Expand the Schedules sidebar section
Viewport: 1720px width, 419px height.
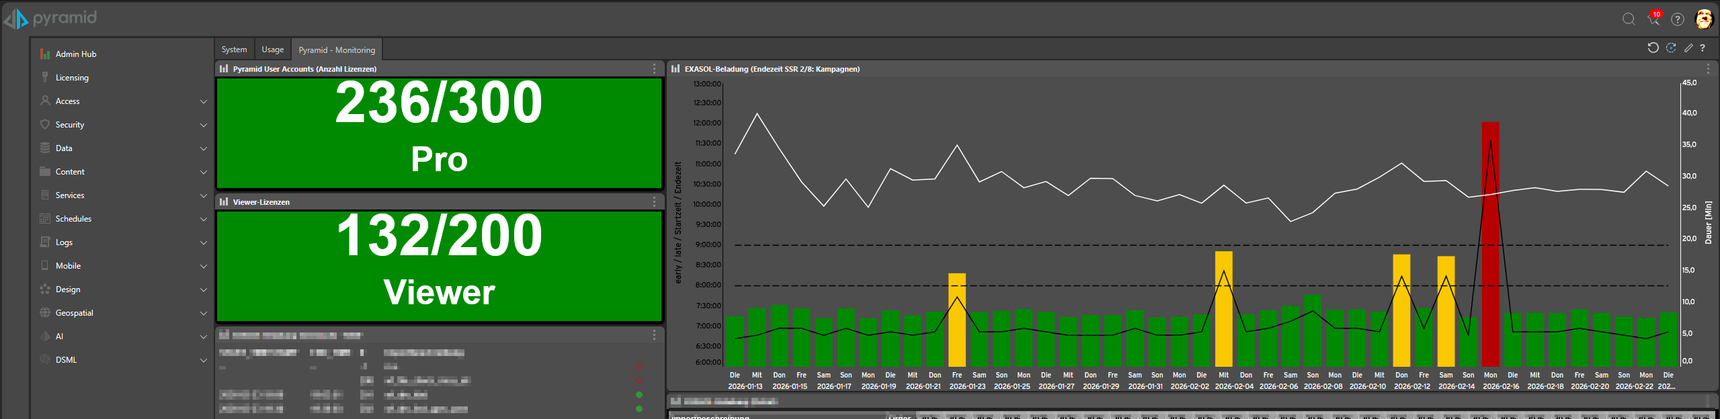click(203, 219)
